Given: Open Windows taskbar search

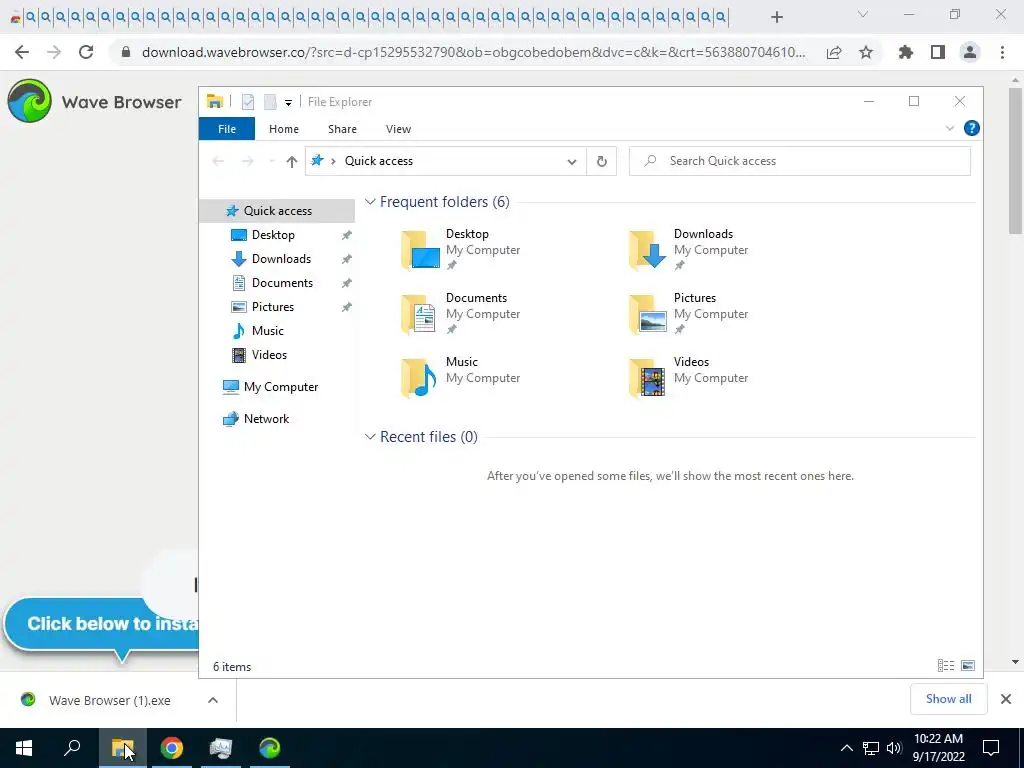Looking at the screenshot, I should tap(72, 748).
